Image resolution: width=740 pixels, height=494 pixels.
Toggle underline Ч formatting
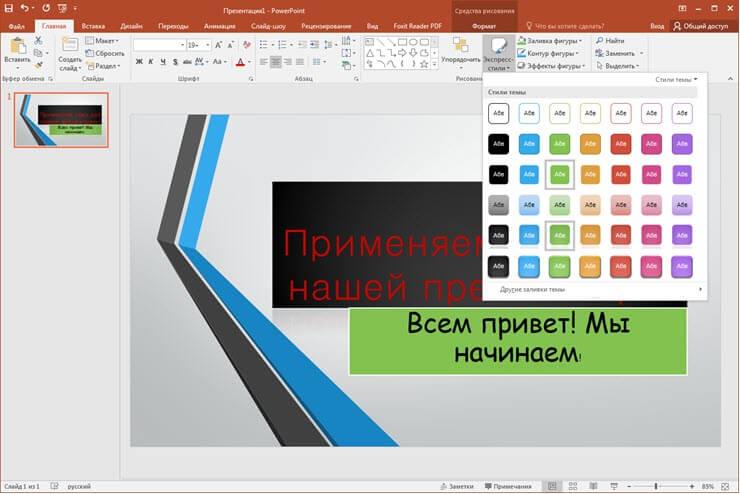tap(163, 62)
